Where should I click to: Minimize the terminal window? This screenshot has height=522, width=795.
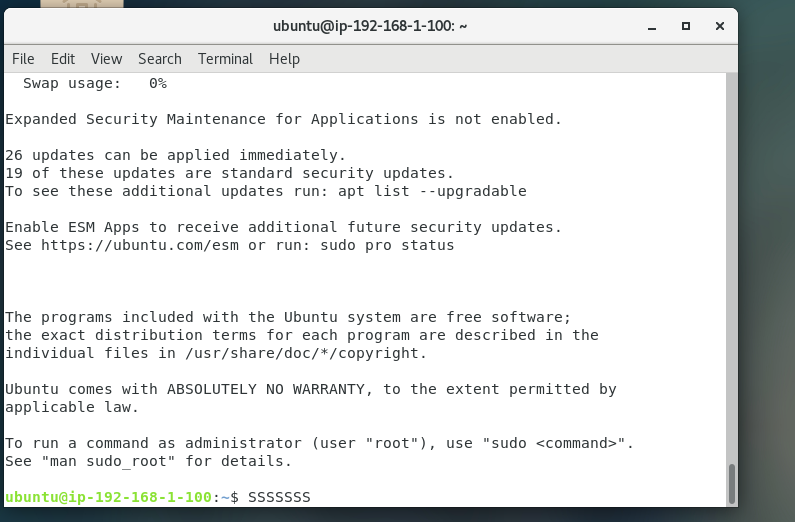pyautogui.click(x=652, y=26)
